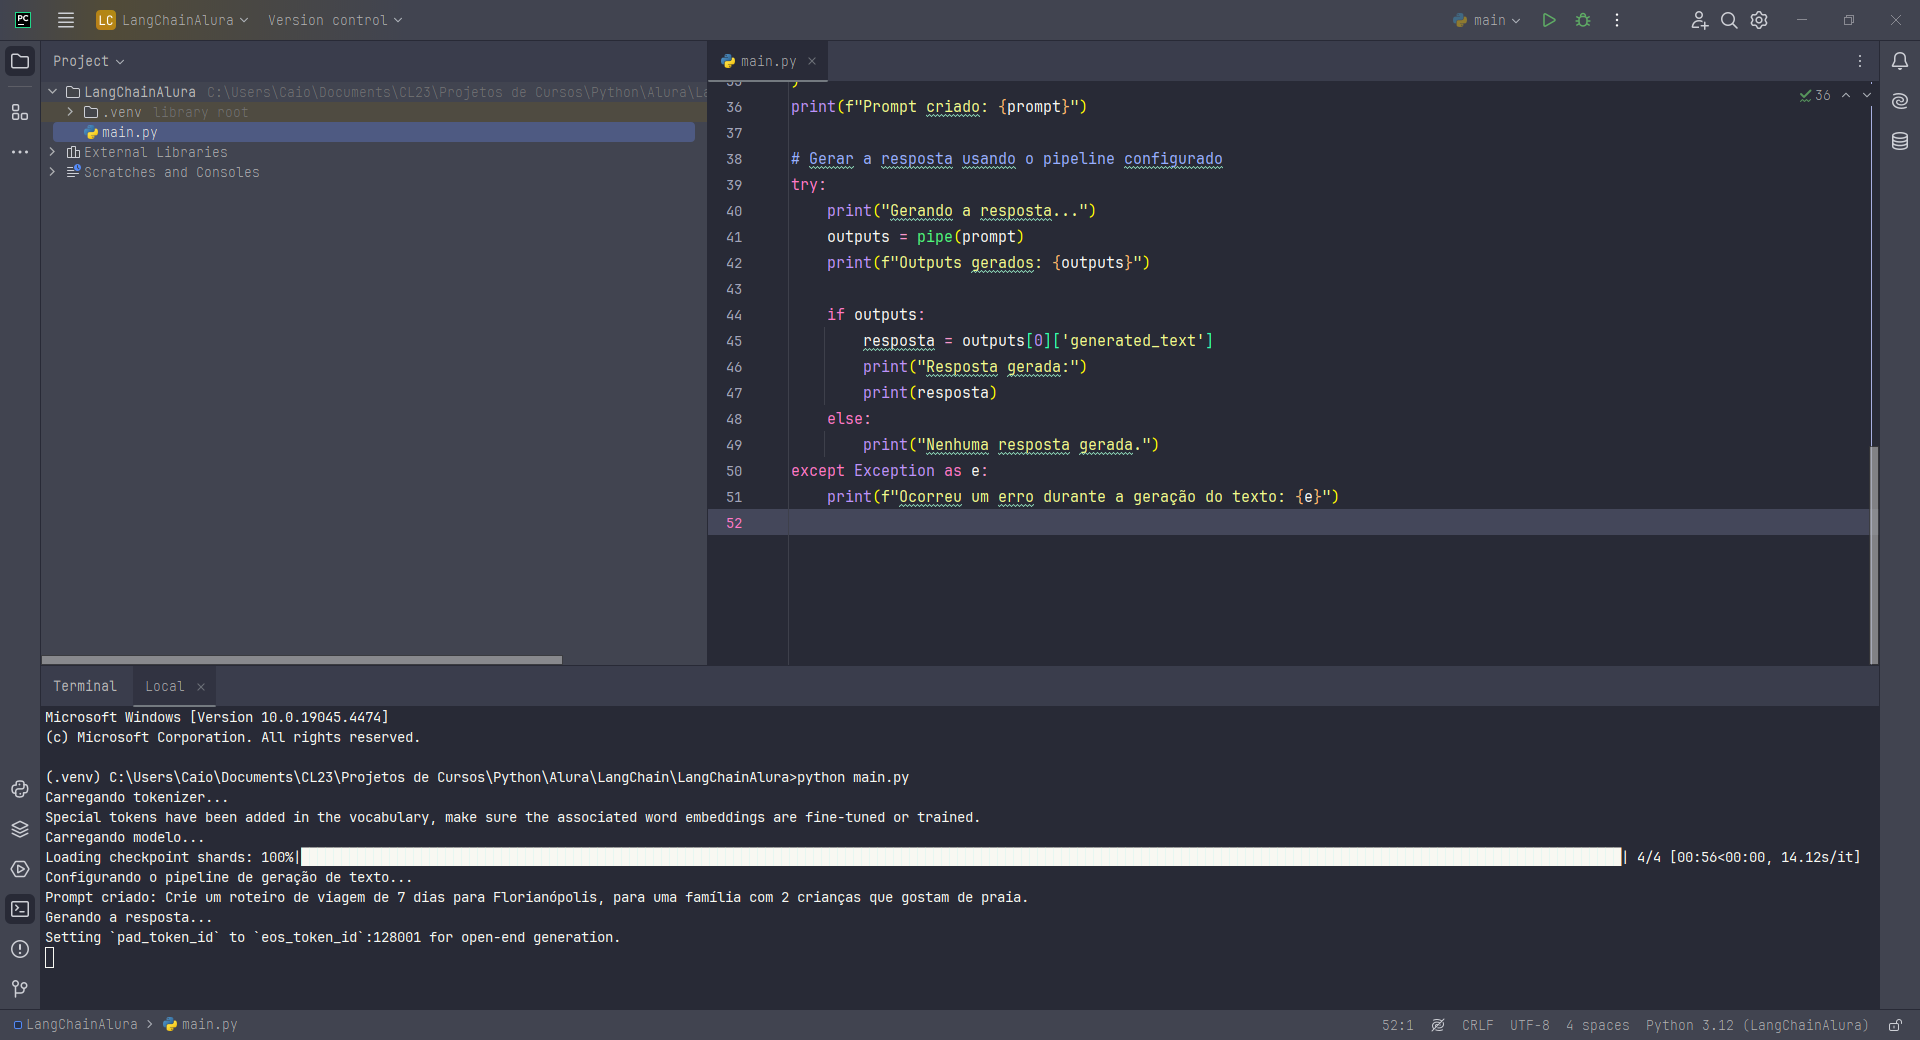This screenshot has height=1040, width=1920.
Task: Show more tool windows ellipsis
Action: (x=20, y=152)
